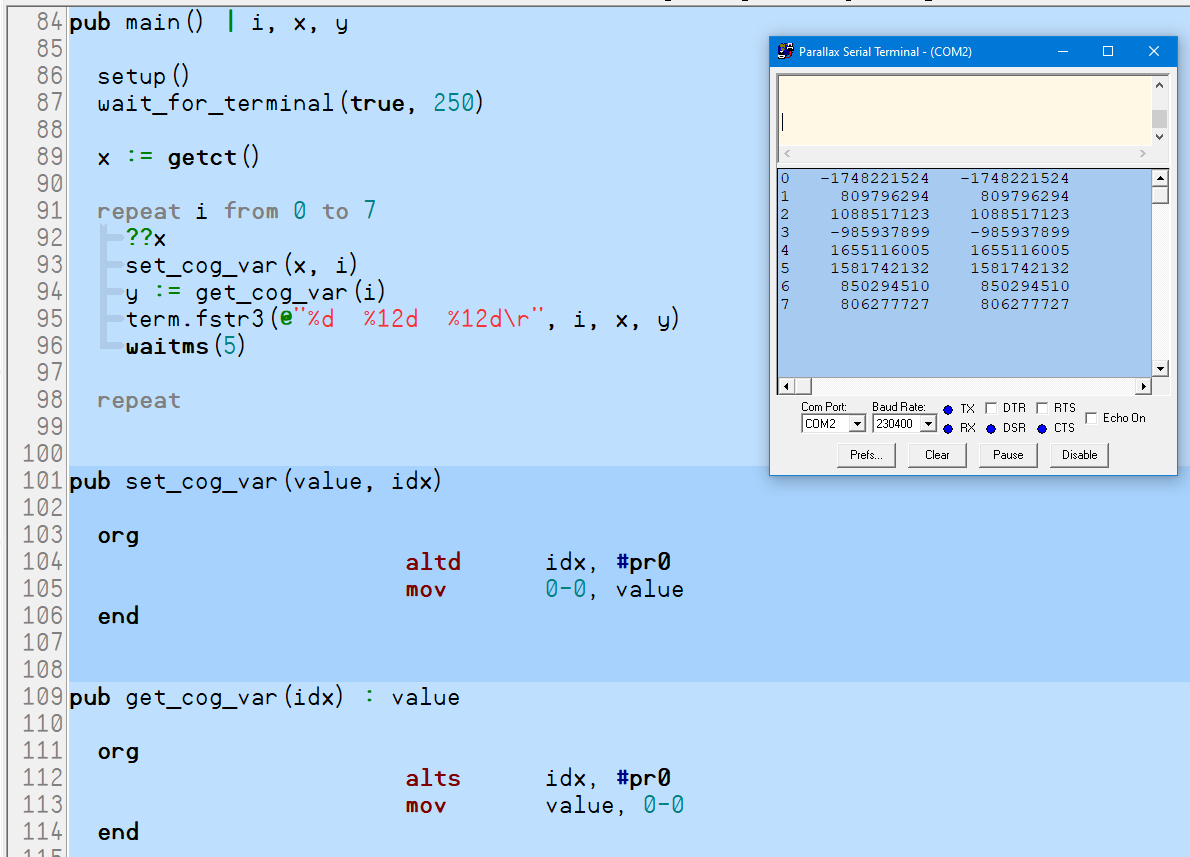Click the transmit pane scroll-up arrow
The image size is (1190, 857).
pos(1160,86)
